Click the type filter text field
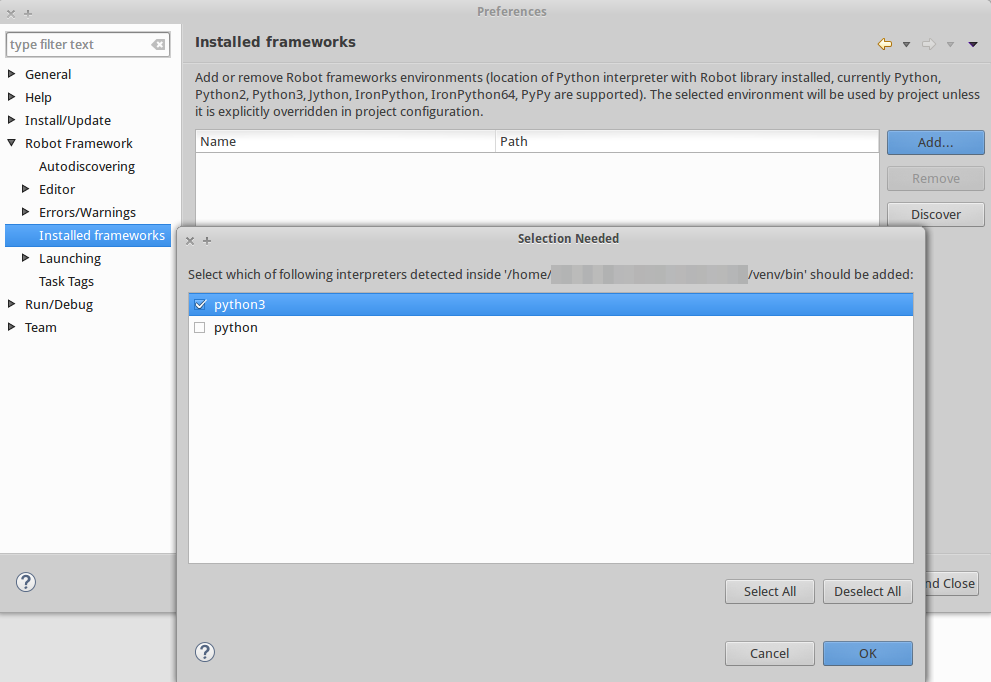The image size is (991, 682). [x=80, y=45]
